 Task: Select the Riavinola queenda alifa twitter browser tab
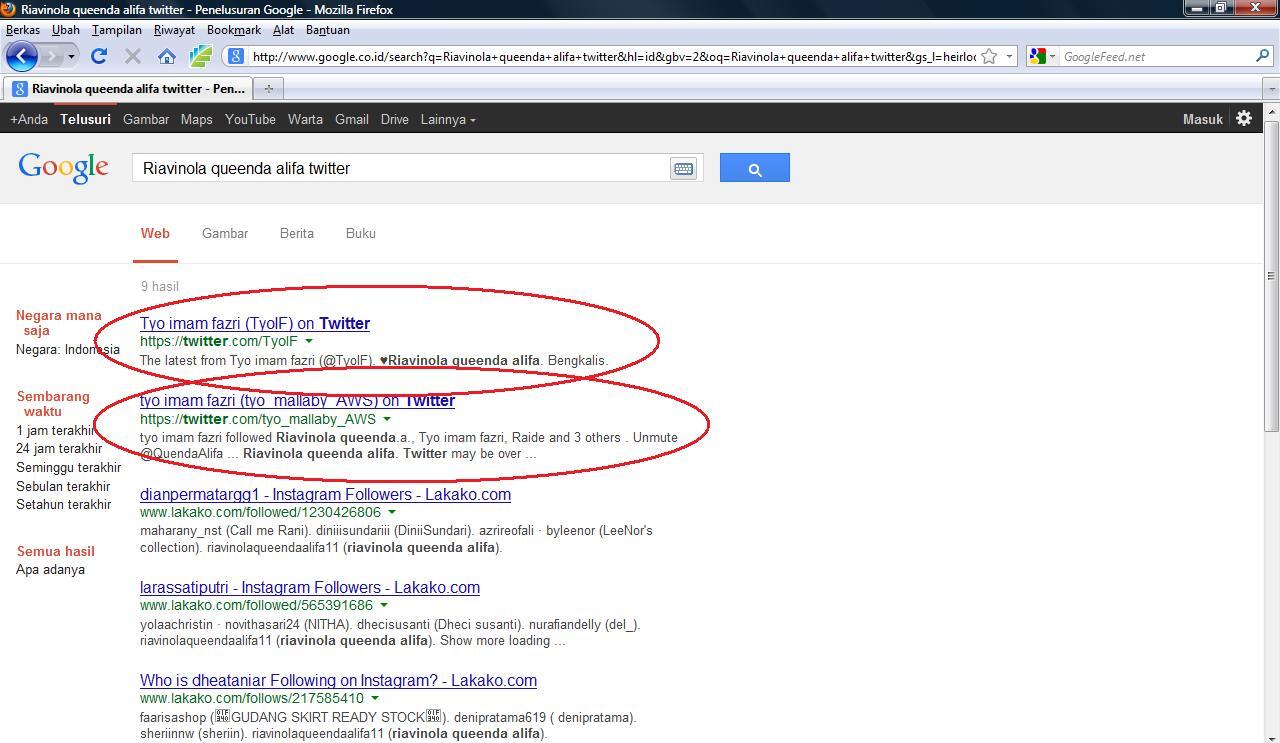(127, 88)
